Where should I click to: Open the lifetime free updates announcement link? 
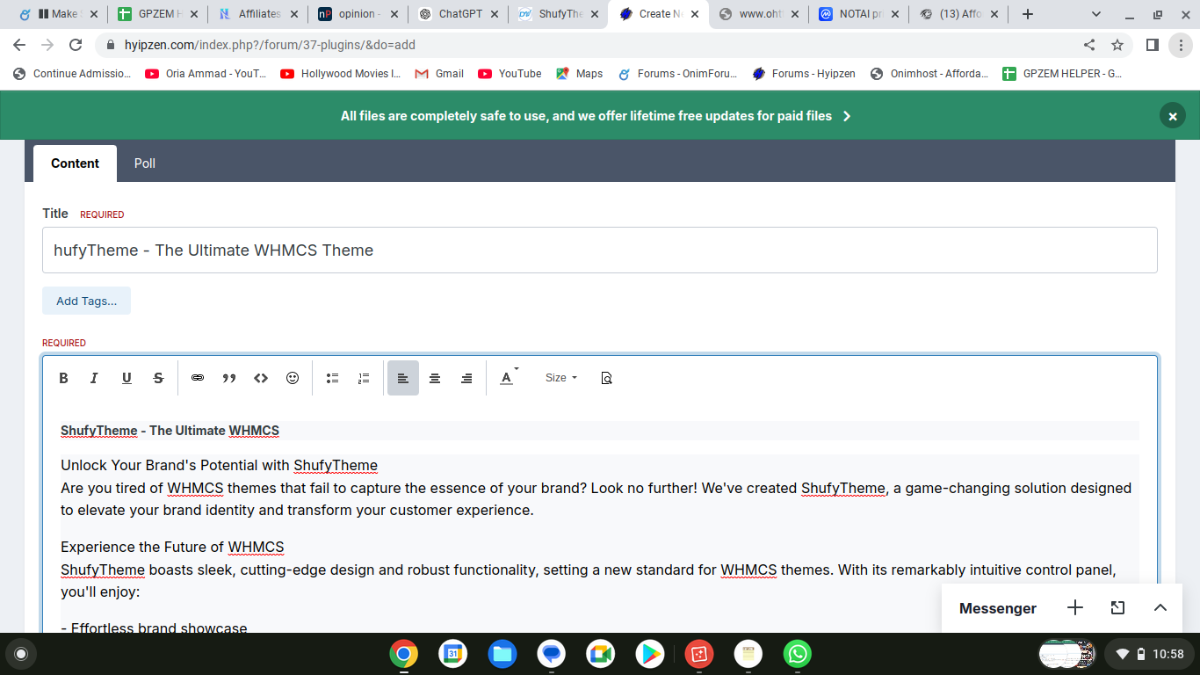tap(596, 116)
